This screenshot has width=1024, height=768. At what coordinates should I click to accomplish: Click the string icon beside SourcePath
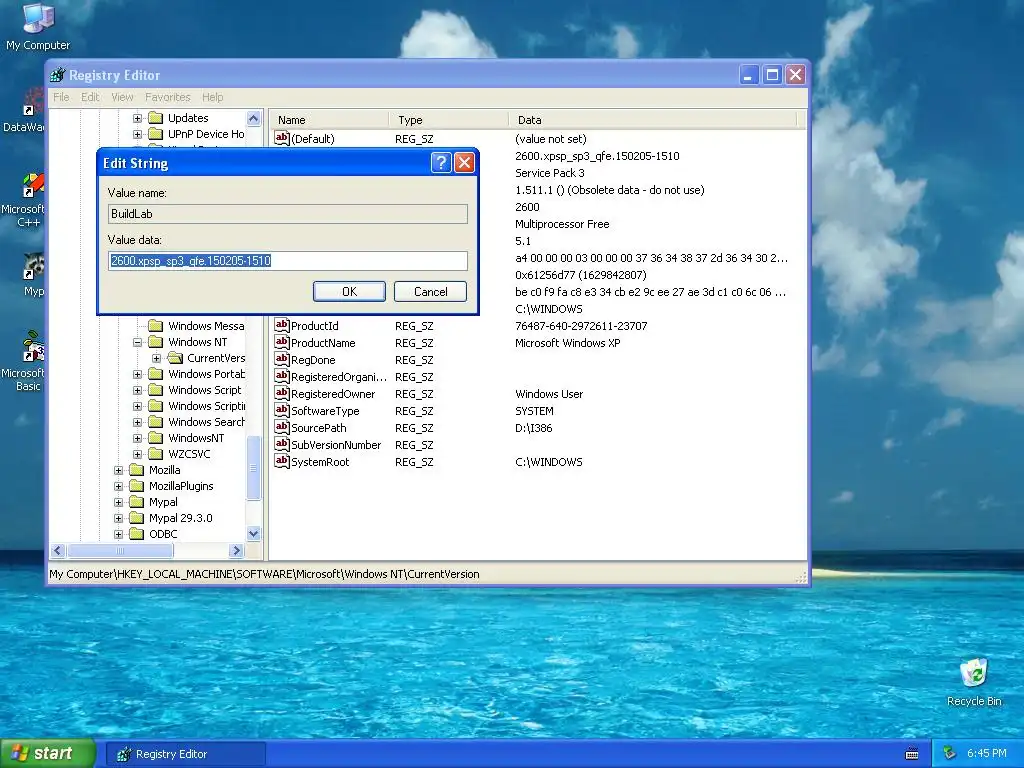(281, 426)
